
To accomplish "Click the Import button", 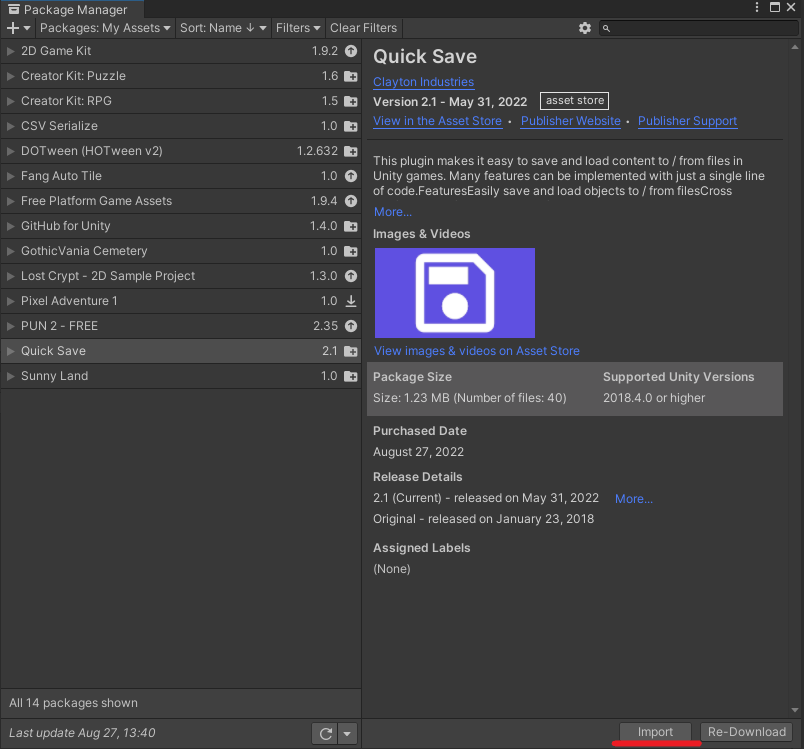I will click(655, 732).
